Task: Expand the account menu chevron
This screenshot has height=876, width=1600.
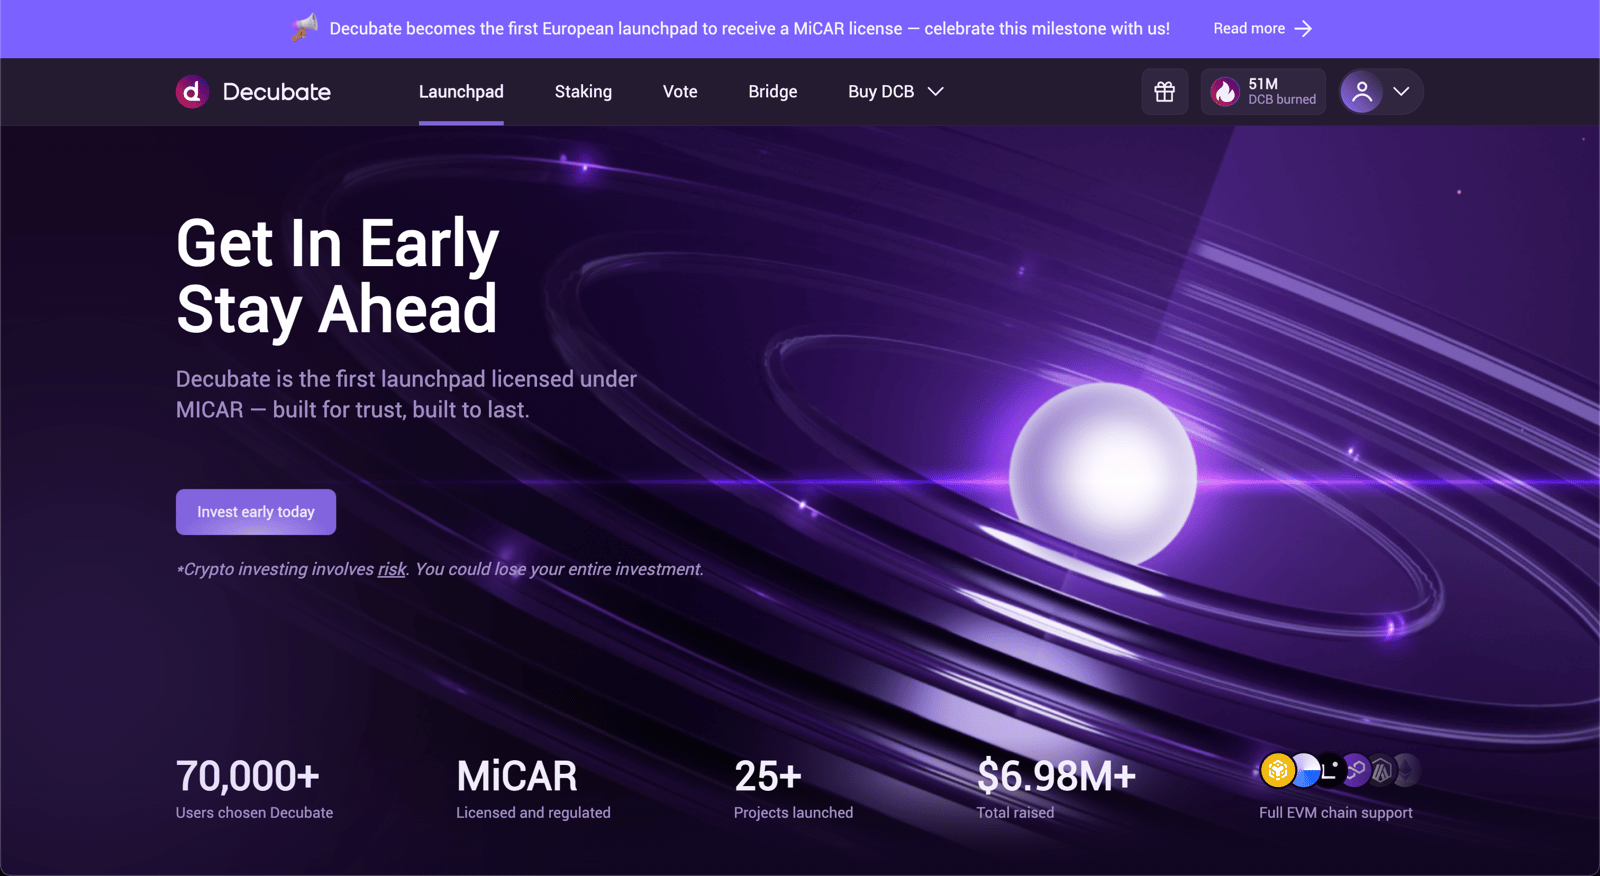Action: pos(1401,92)
